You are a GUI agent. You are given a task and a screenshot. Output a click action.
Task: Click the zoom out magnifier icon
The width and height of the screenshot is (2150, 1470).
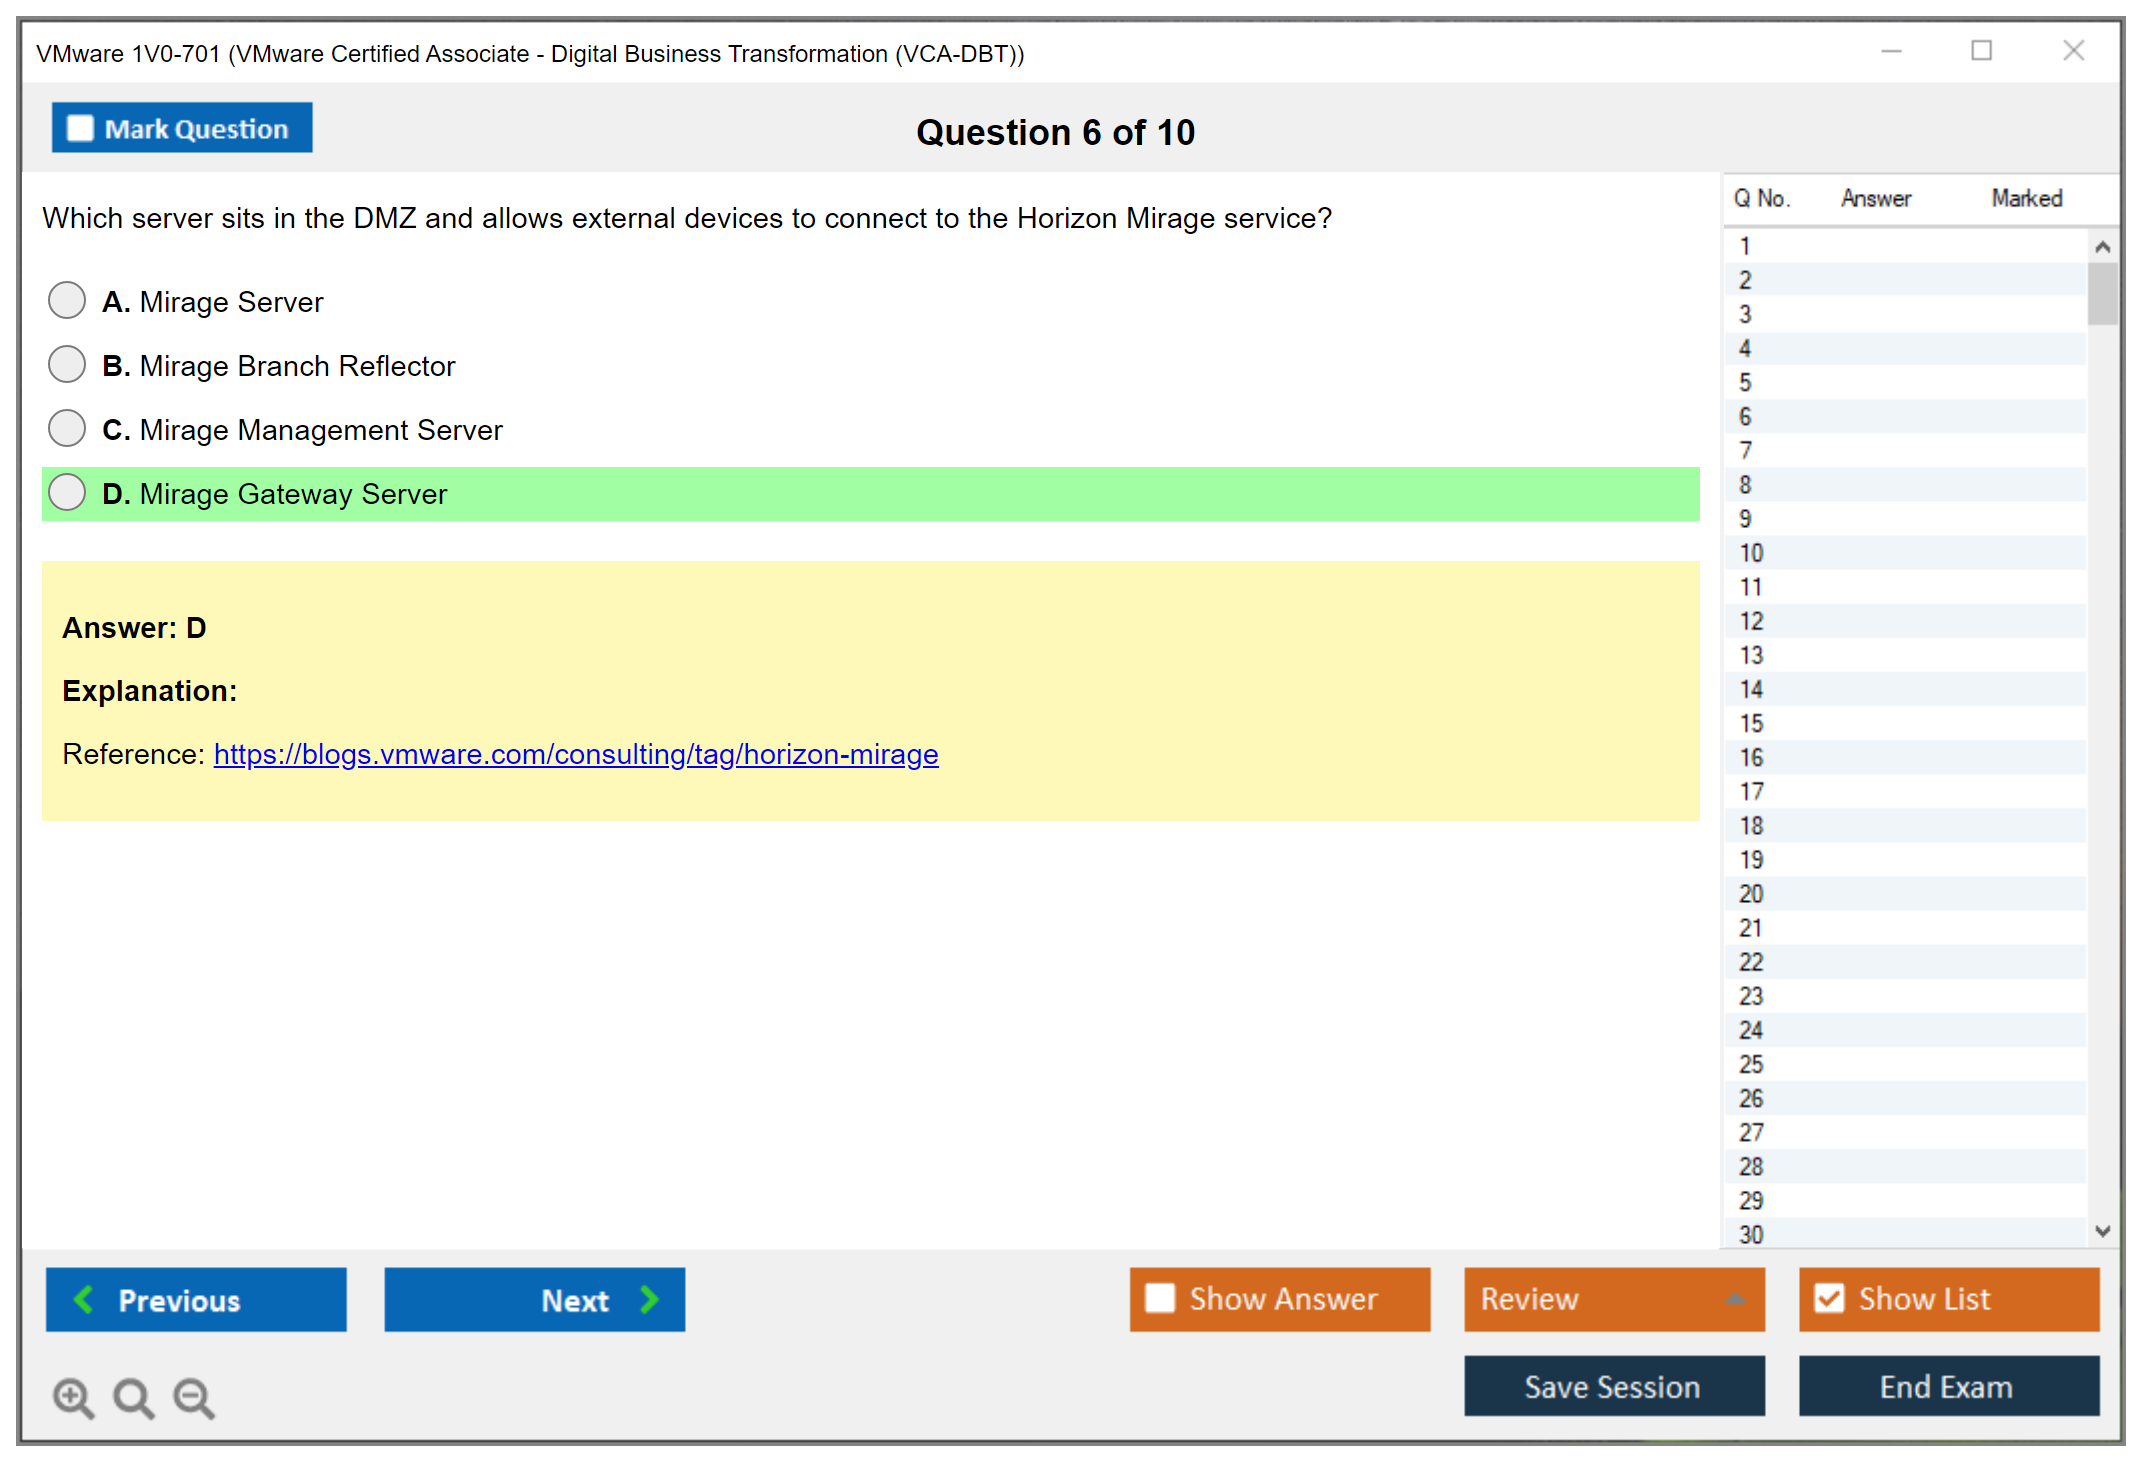point(194,1397)
